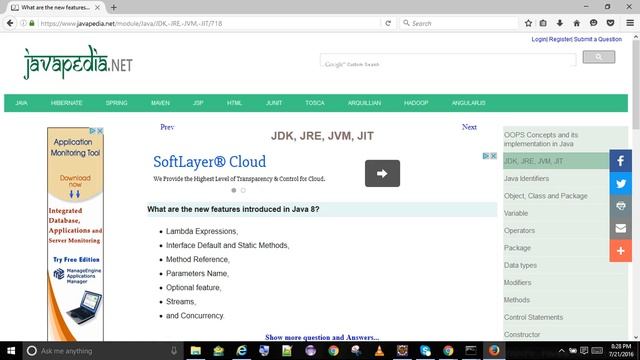Print page using the share-bar printer icon

[620, 206]
